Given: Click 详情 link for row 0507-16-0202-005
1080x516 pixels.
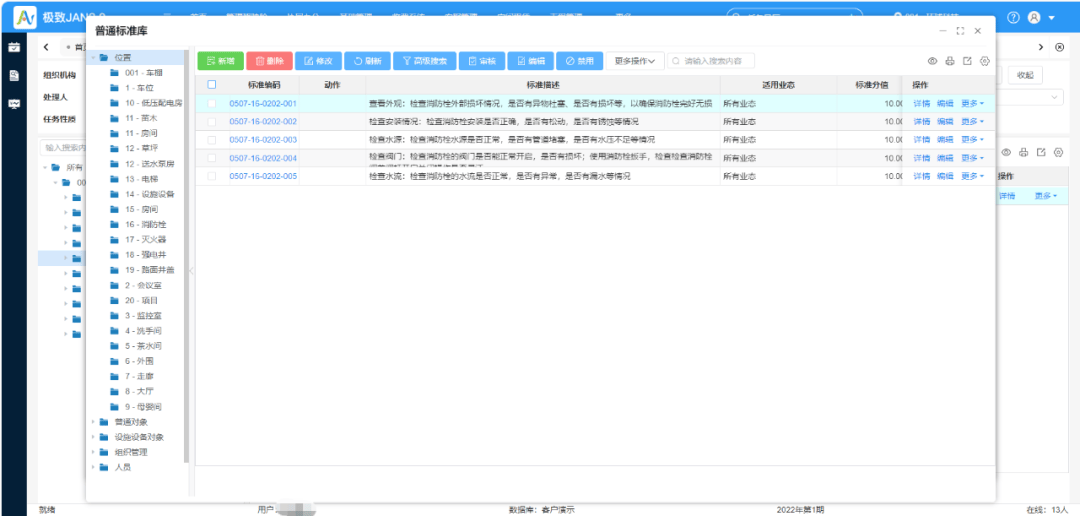Looking at the screenshot, I should click(x=921, y=176).
